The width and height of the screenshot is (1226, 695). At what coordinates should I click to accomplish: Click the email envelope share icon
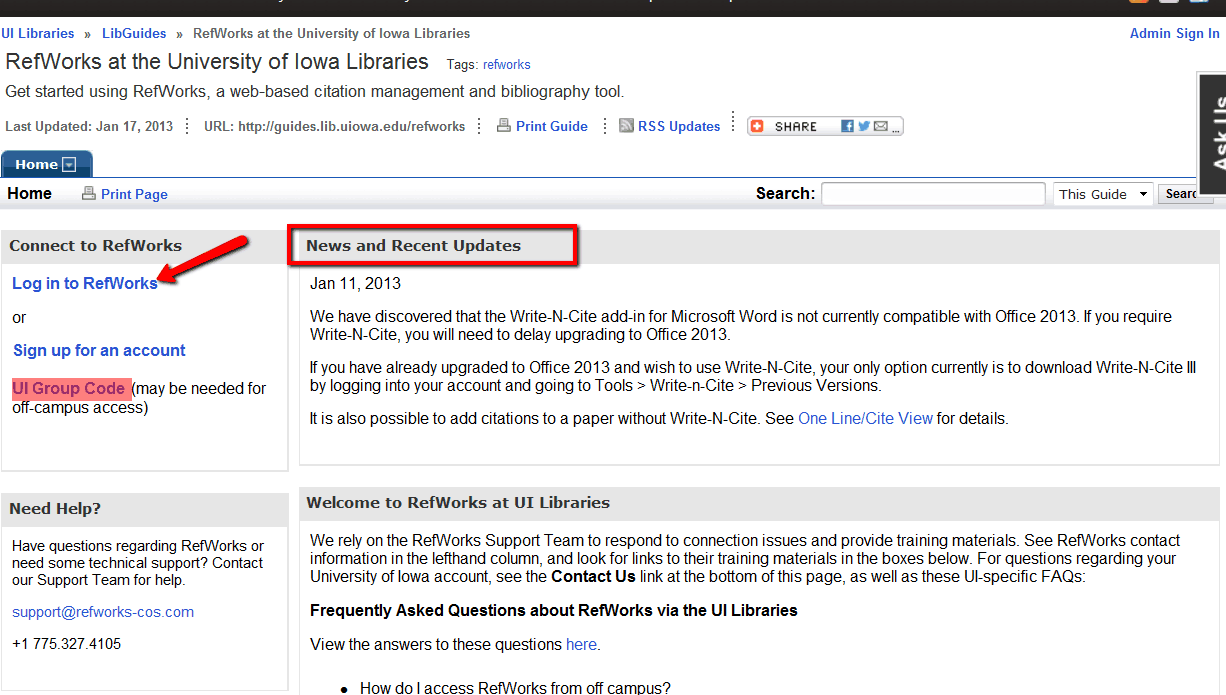click(x=880, y=126)
